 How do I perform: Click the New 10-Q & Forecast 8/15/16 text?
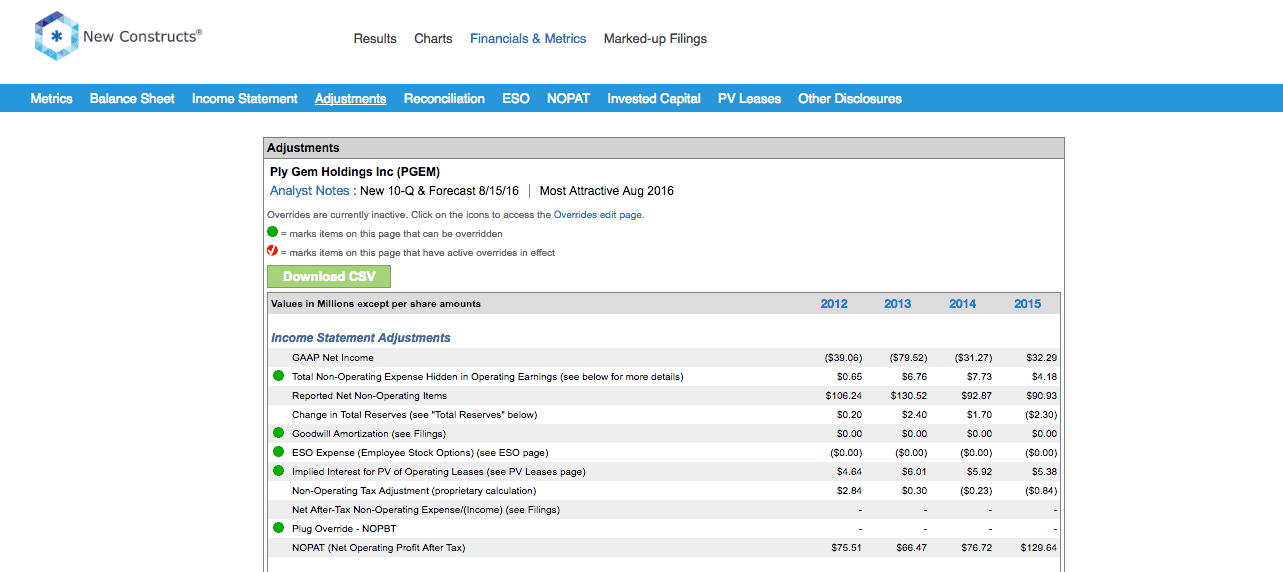coord(440,191)
